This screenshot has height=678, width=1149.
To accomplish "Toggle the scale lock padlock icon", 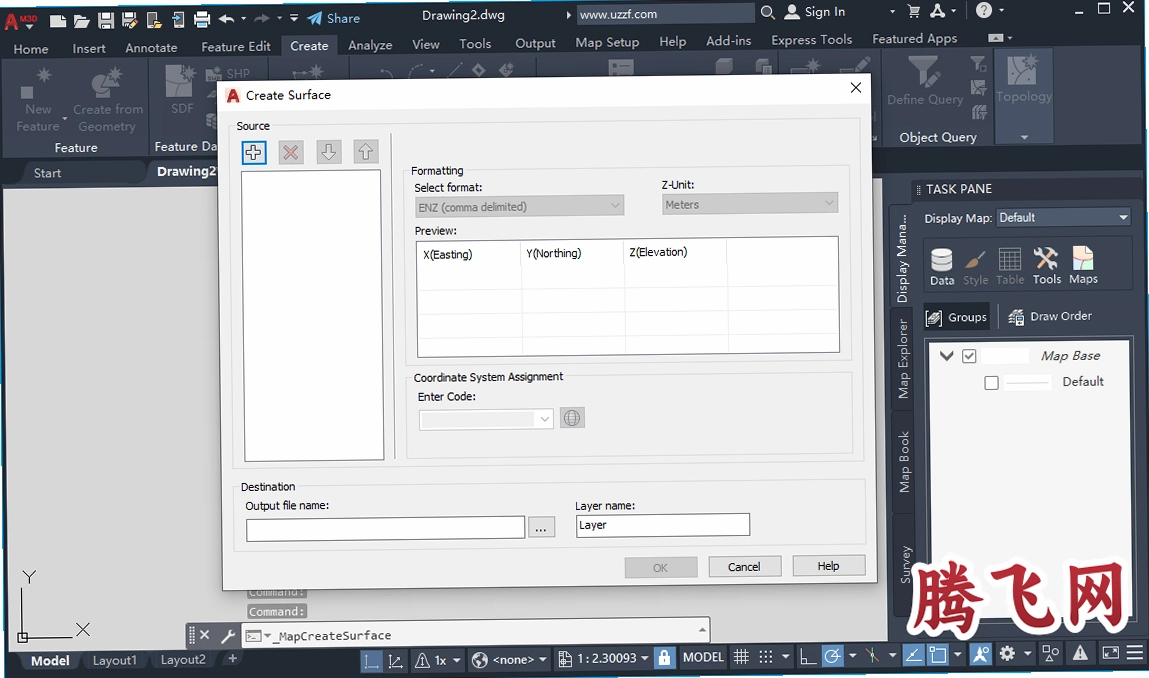I will click(664, 657).
